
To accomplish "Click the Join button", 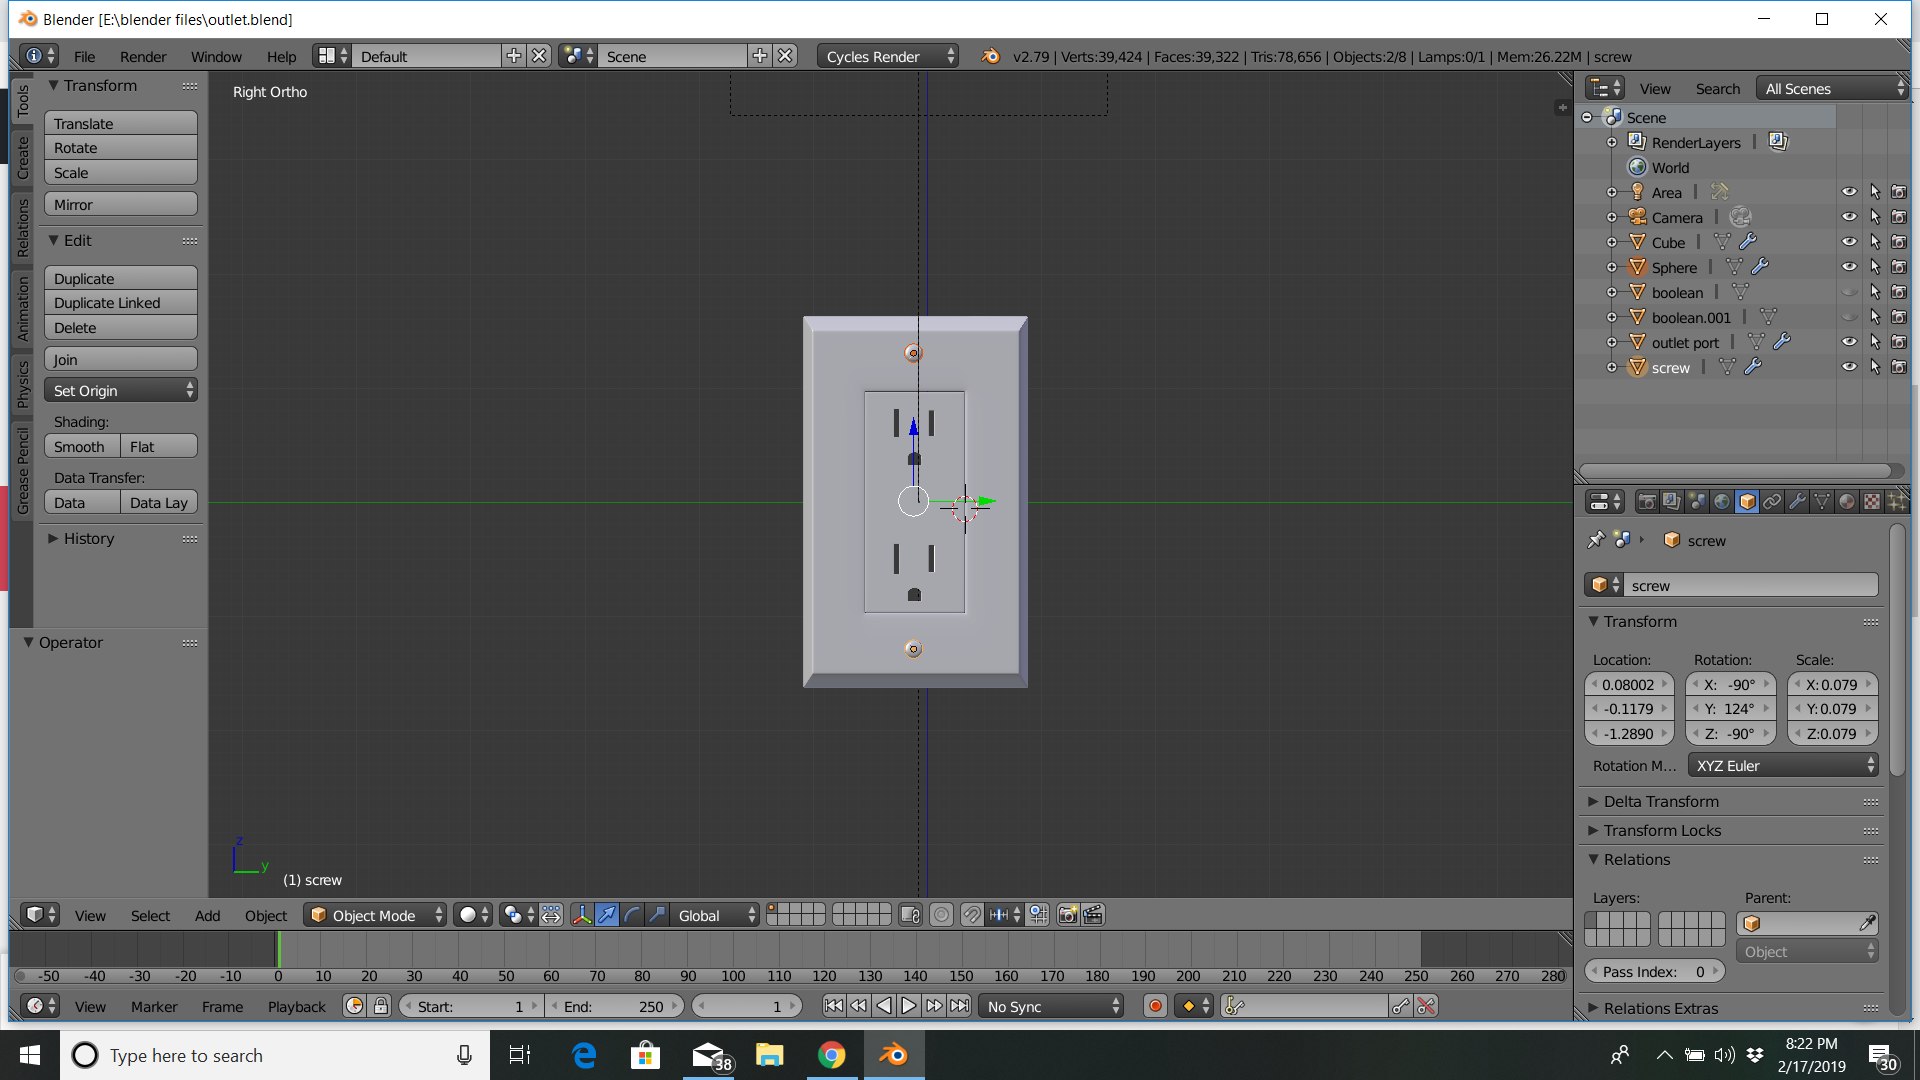I will (x=121, y=359).
